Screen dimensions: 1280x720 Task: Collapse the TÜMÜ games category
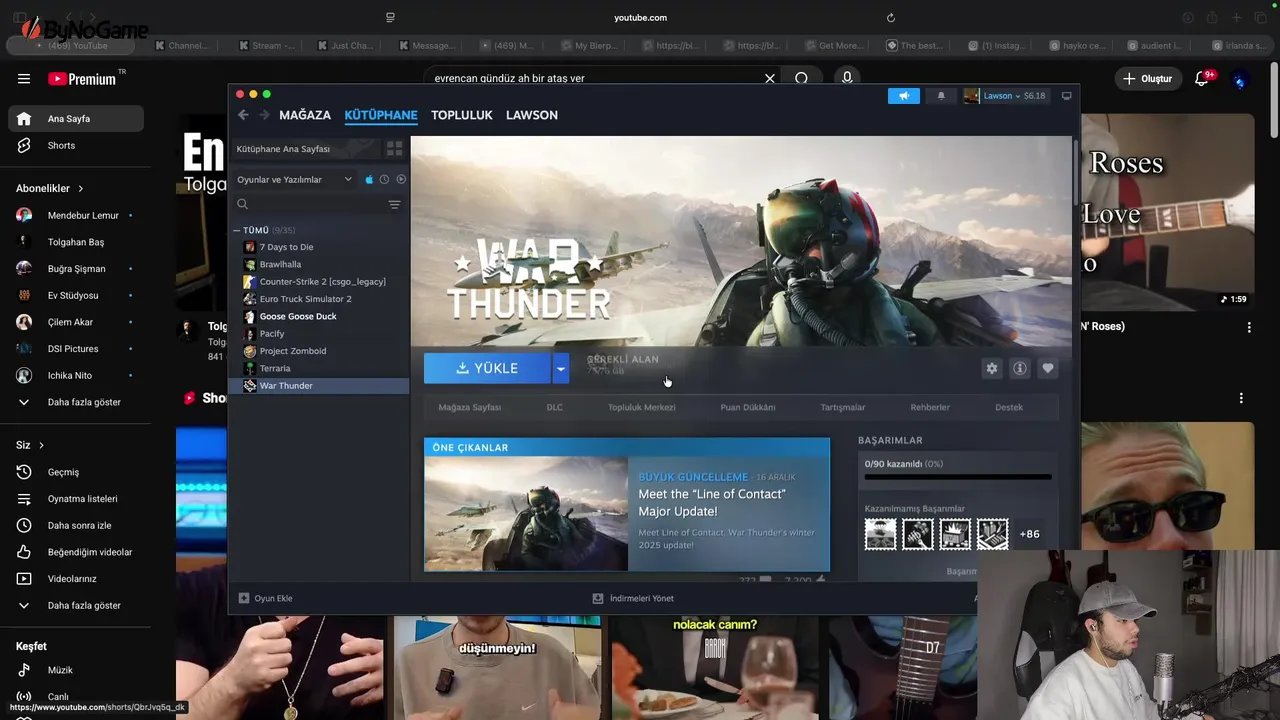(x=237, y=230)
